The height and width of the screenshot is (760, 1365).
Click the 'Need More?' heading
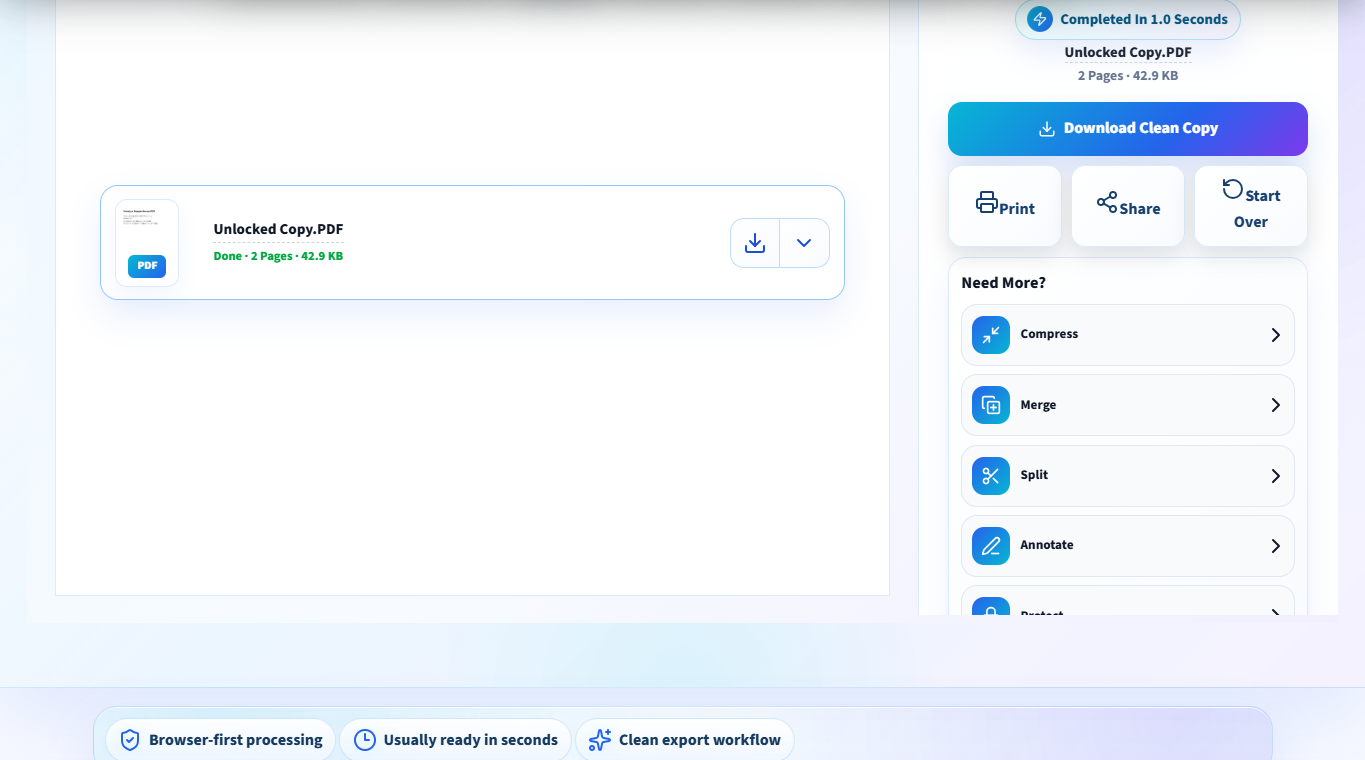pyautogui.click(x=1003, y=283)
